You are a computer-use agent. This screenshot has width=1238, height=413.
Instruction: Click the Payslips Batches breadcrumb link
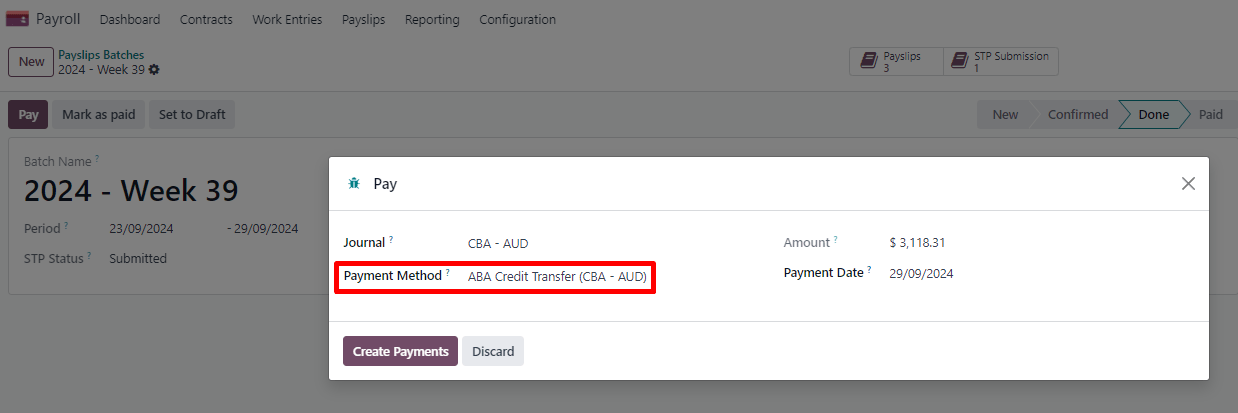pos(101,55)
